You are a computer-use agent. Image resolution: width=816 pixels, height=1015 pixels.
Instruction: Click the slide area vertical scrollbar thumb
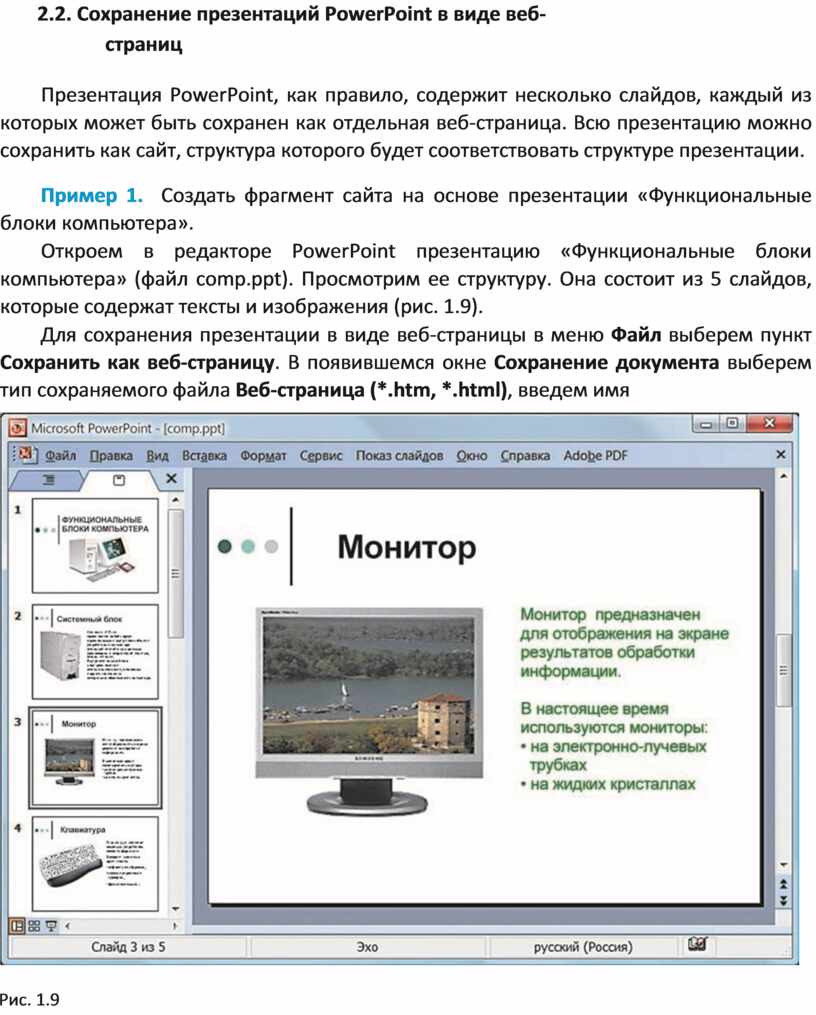tap(784, 671)
